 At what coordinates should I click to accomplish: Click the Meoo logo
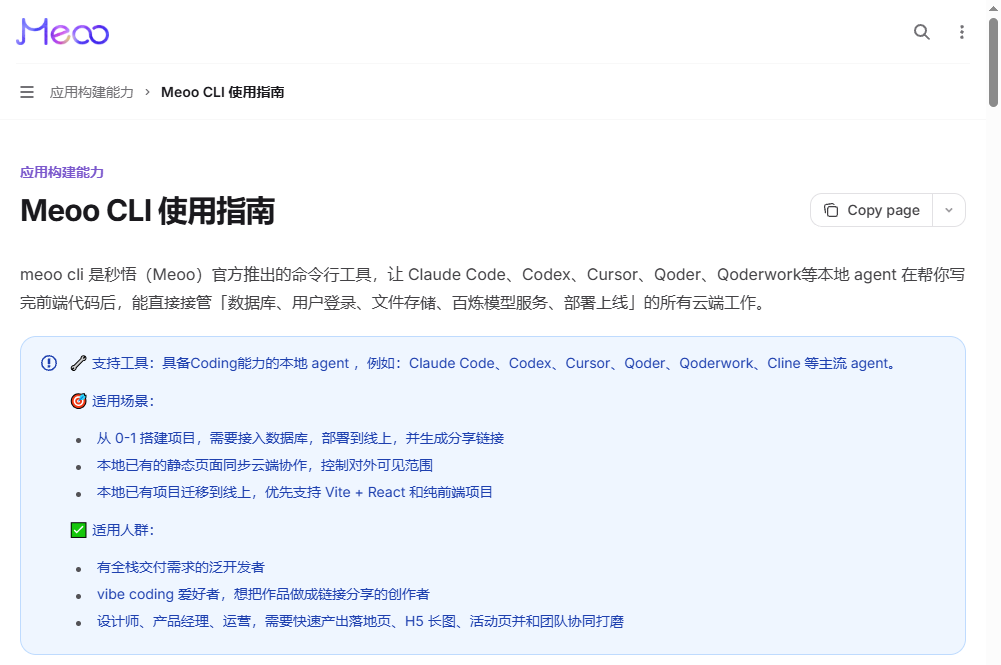pyautogui.click(x=63, y=31)
